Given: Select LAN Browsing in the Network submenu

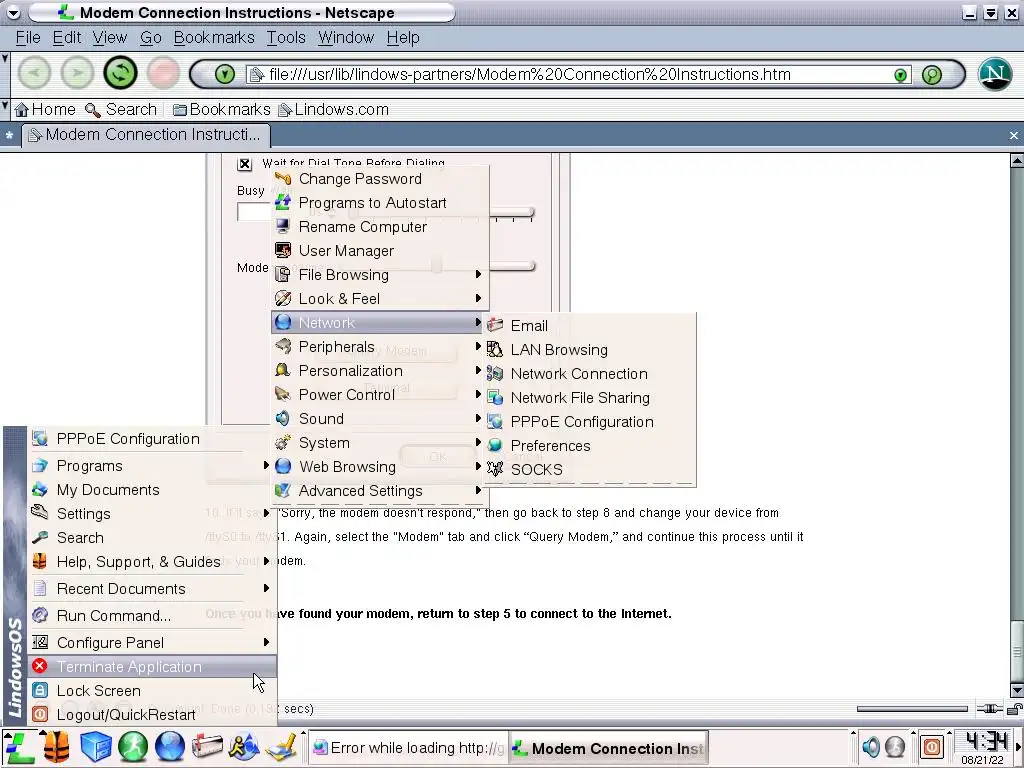Looking at the screenshot, I should click(590, 350).
